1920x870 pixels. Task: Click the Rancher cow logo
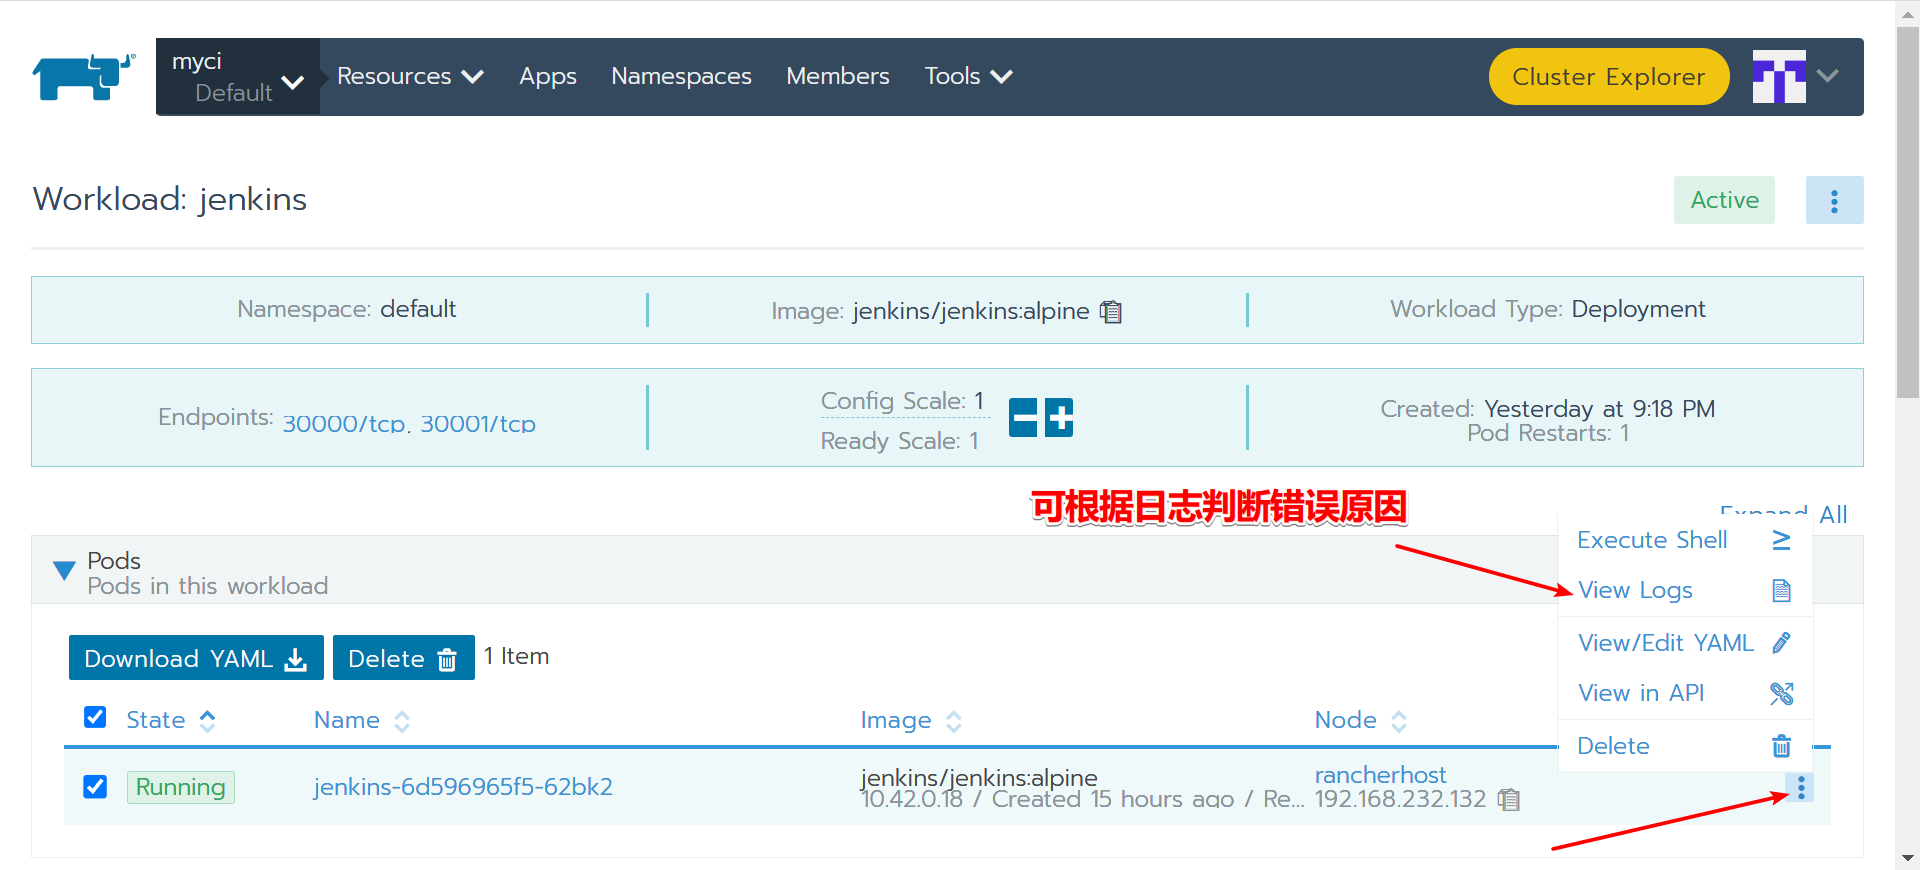click(x=83, y=77)
